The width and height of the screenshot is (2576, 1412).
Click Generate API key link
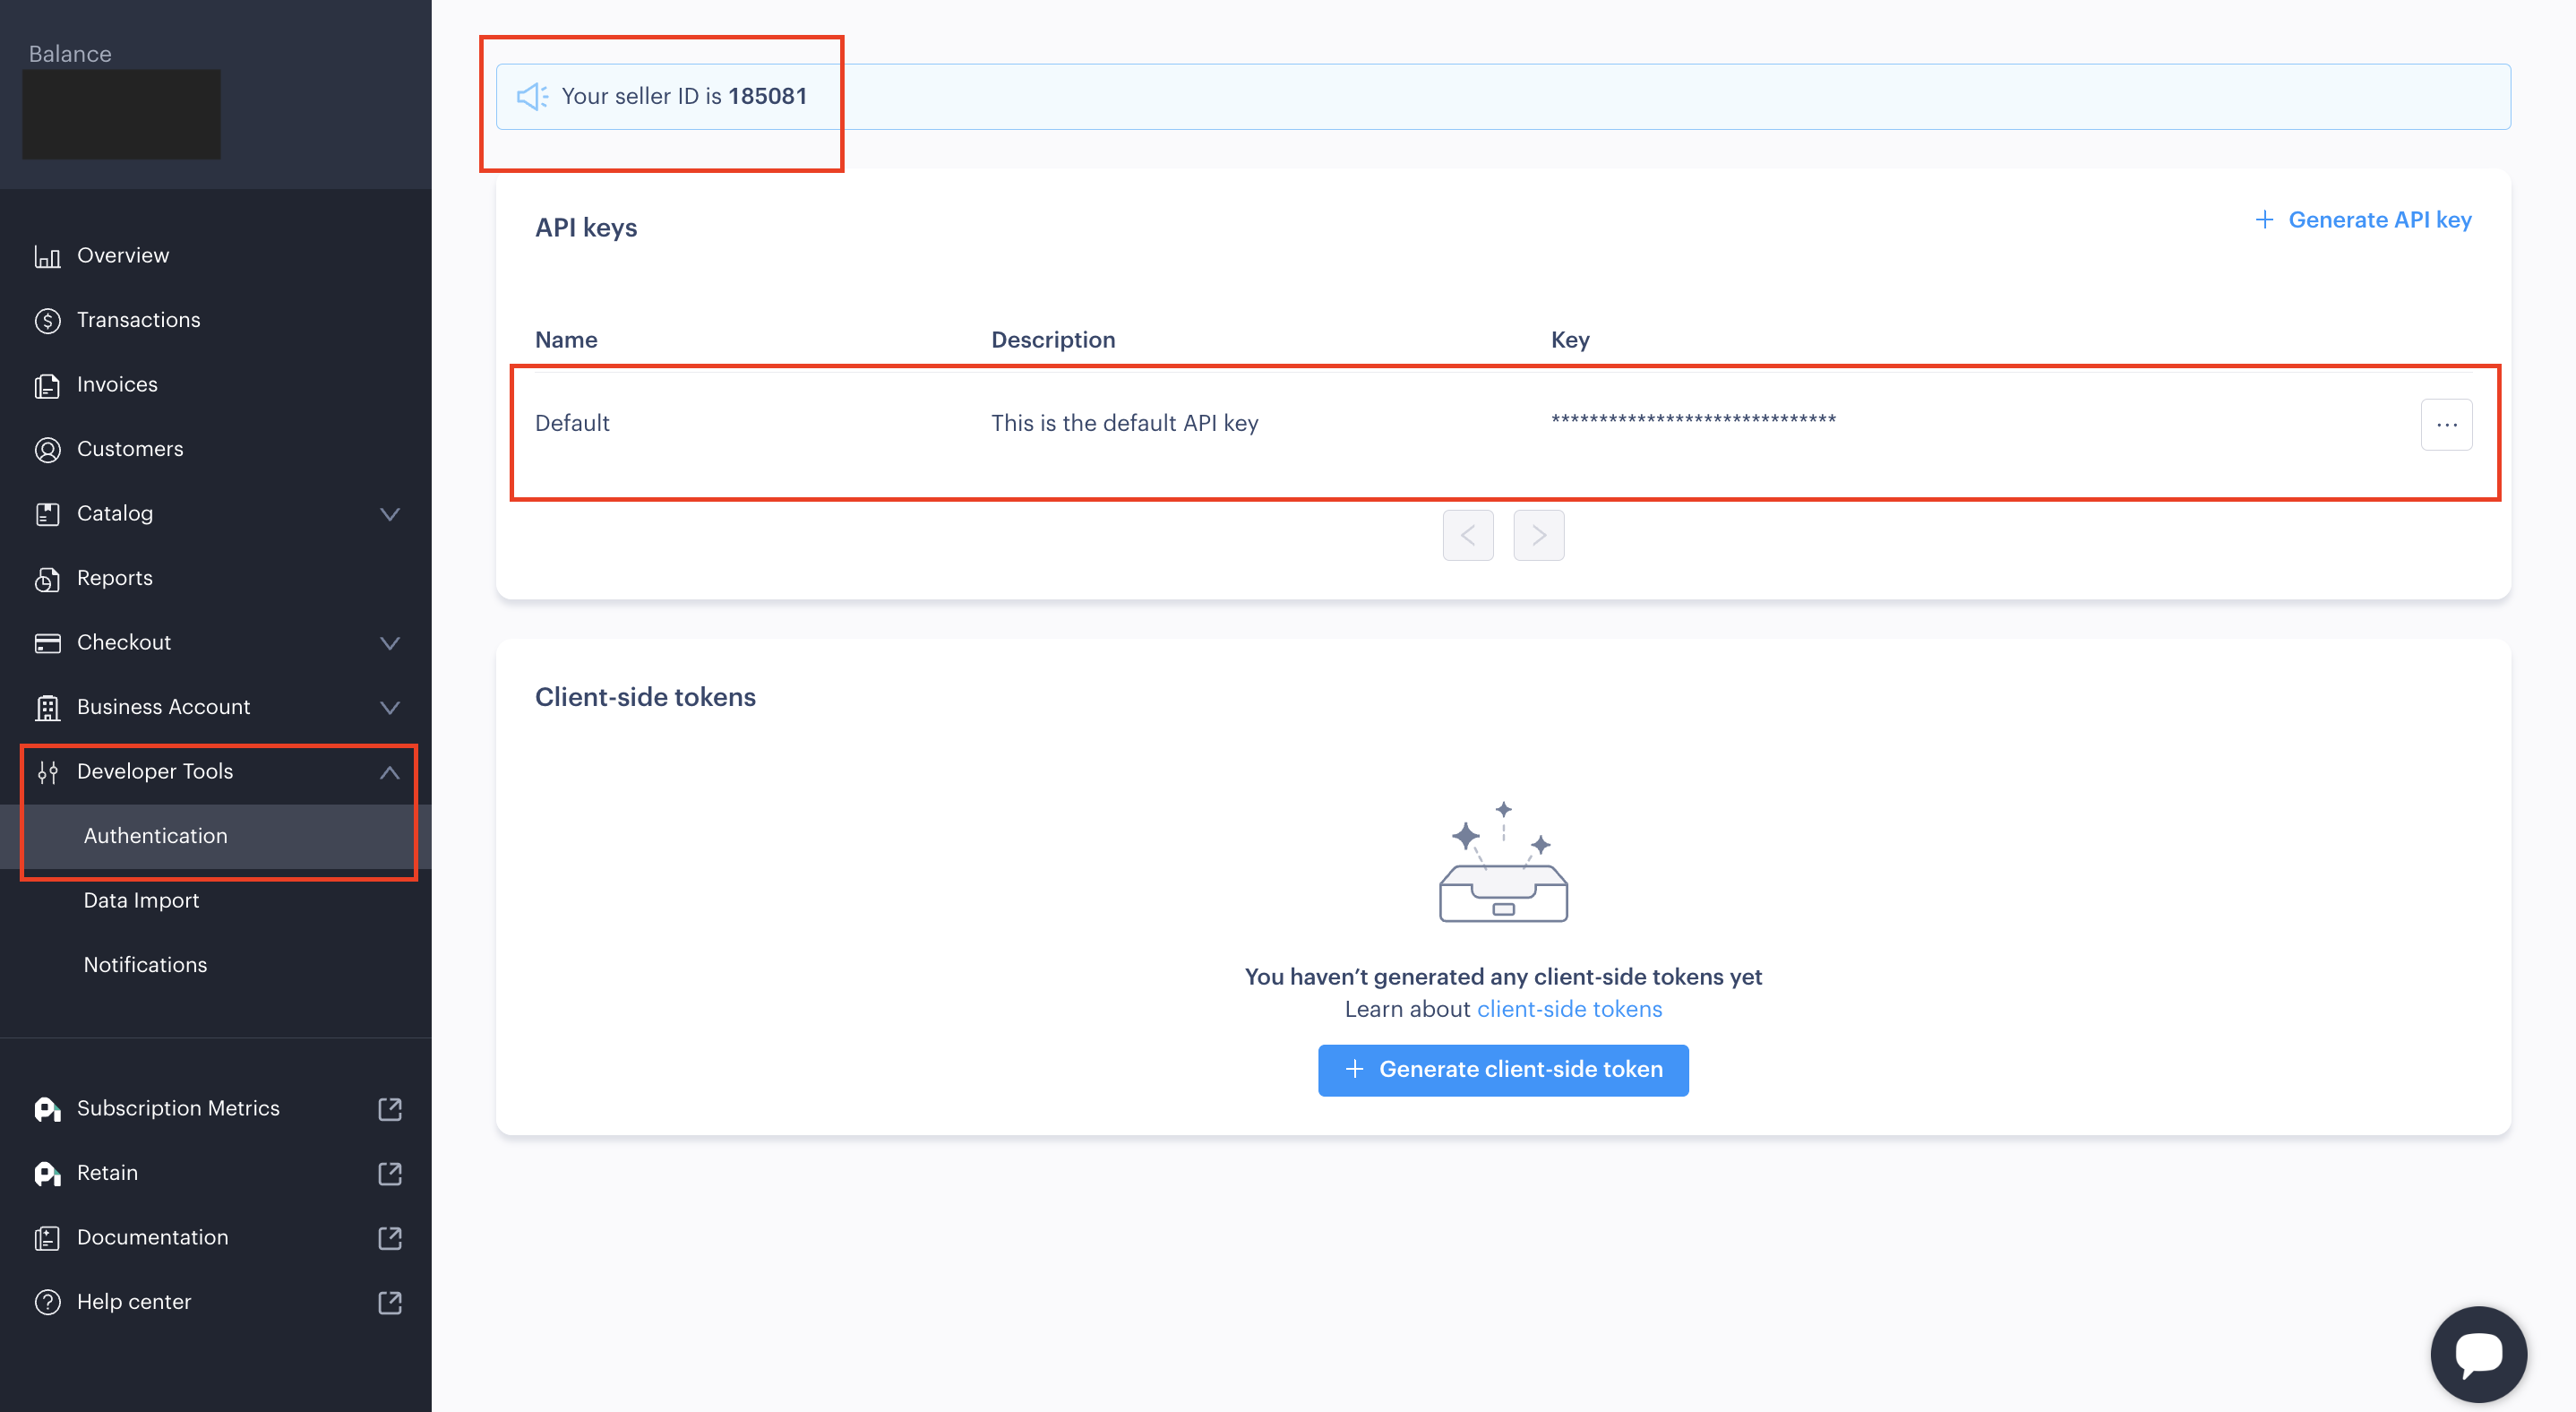tap(2364, 220)
